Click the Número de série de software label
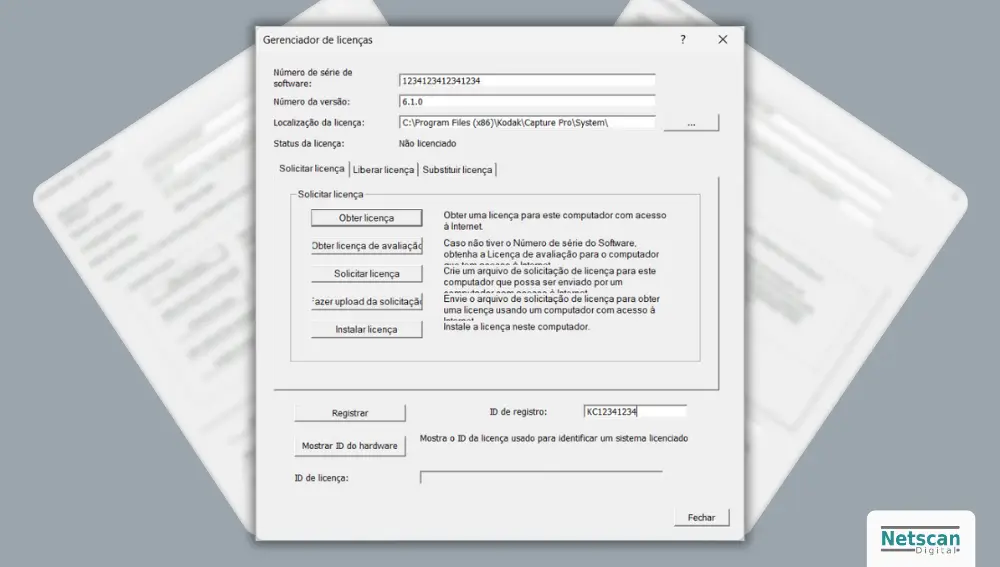 click(312, 78)
